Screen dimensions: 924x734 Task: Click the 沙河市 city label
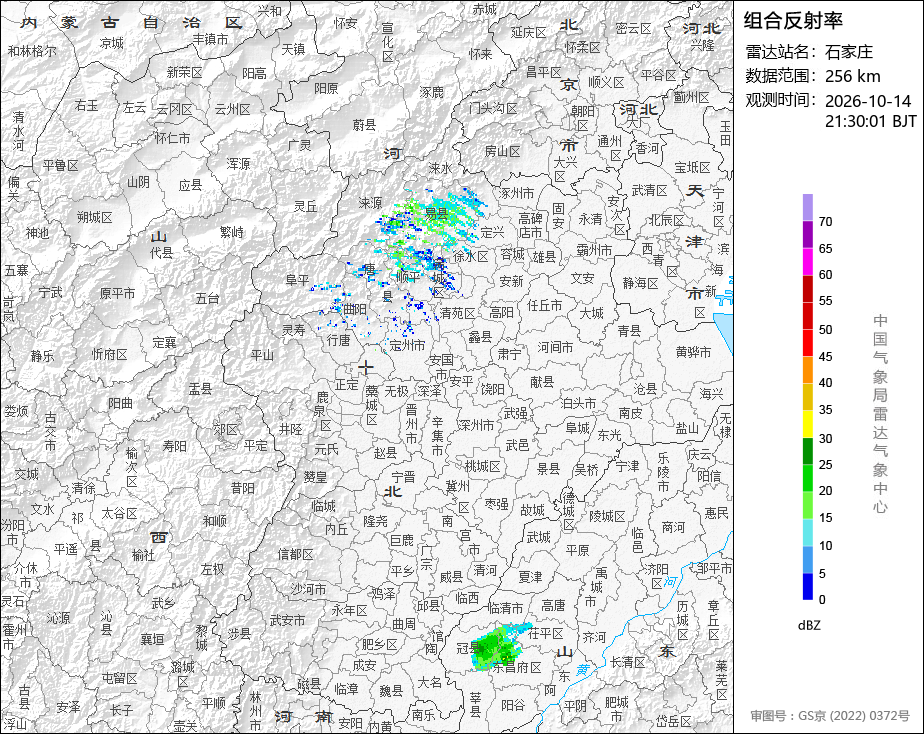[308, 588]
